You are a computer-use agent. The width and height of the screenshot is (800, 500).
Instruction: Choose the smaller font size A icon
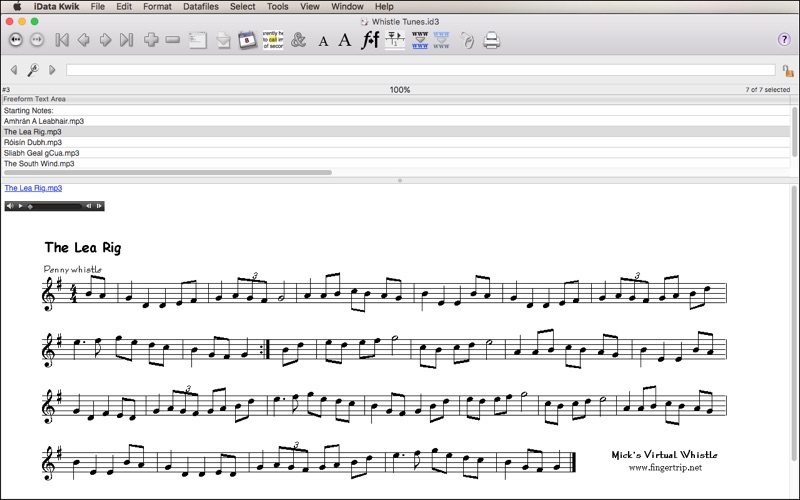click(323, 41)
